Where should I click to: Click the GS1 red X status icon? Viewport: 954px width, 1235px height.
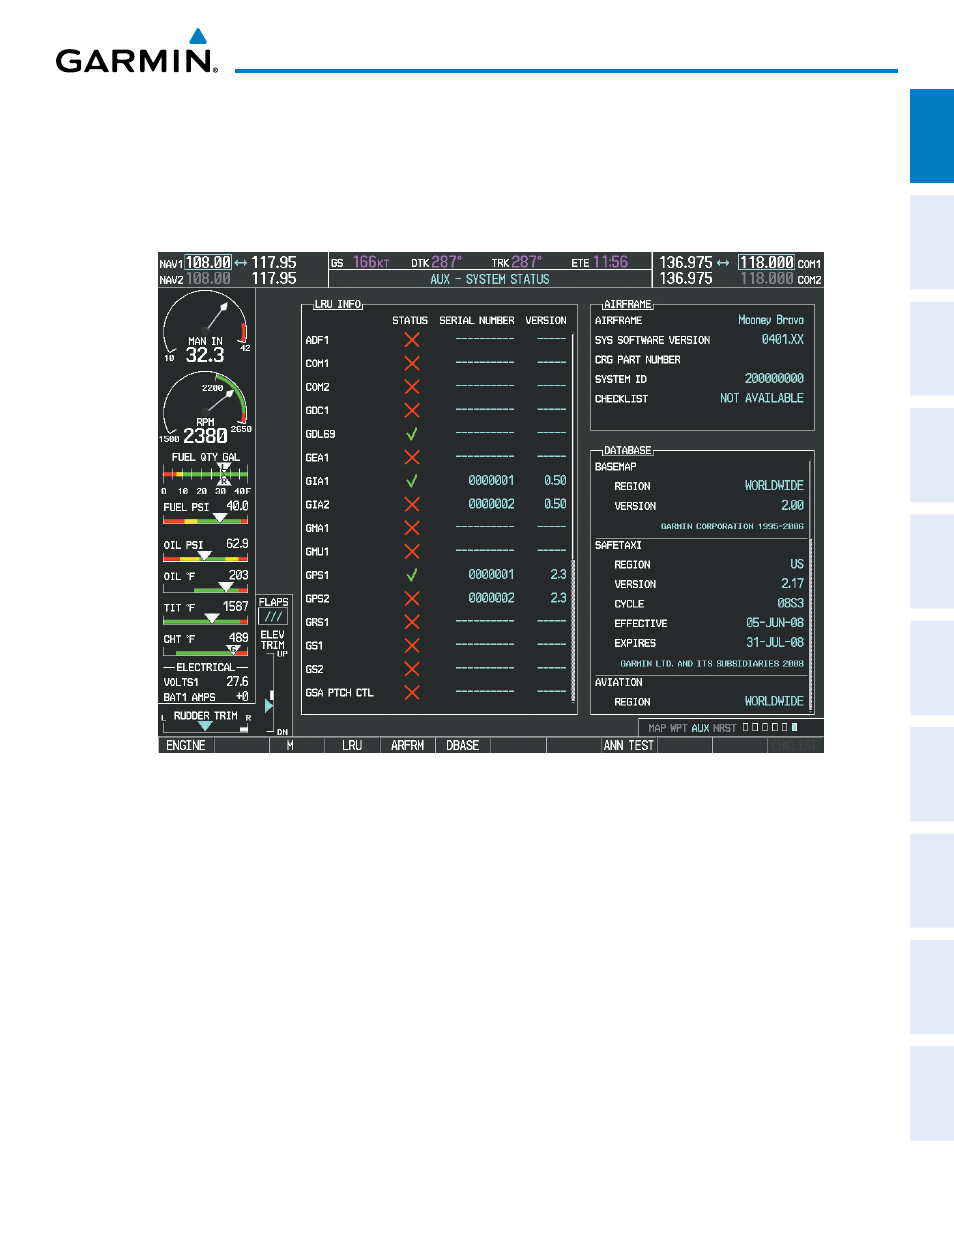(411, 645)
